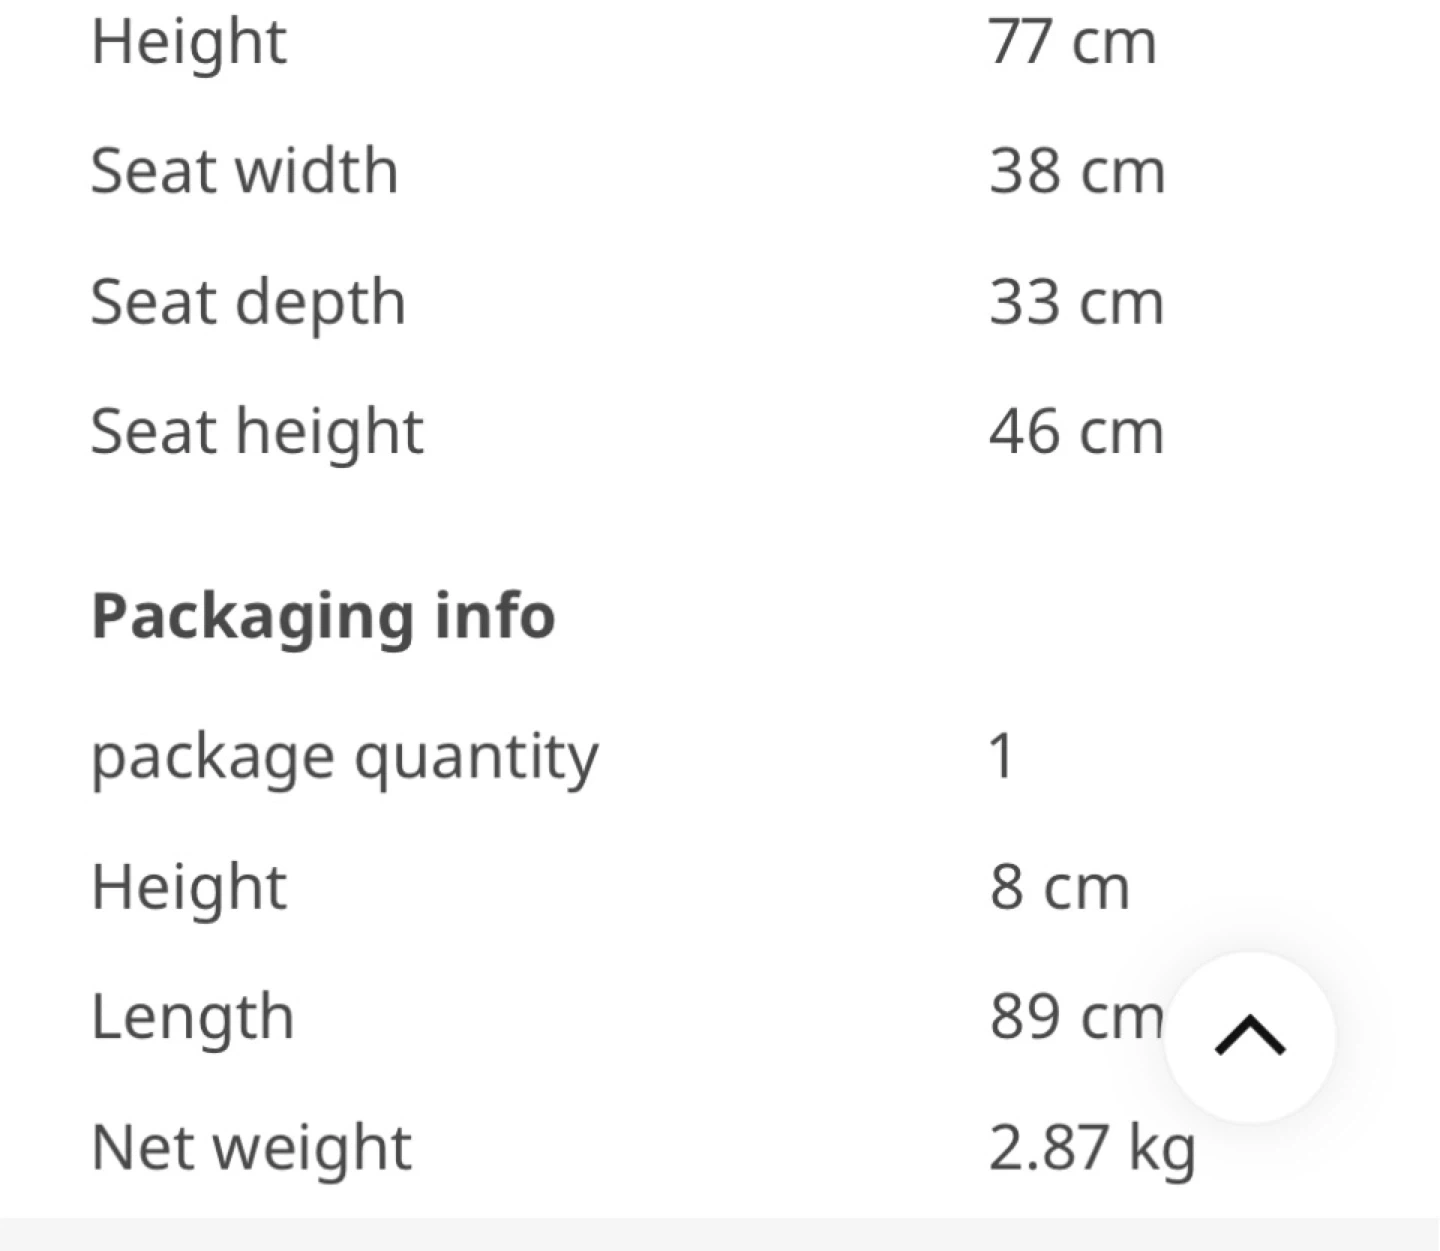The height and width of the screenshot is (1251, 1440).
Task: Click the 2.87 kg net weight value
Action: 1092,1148
